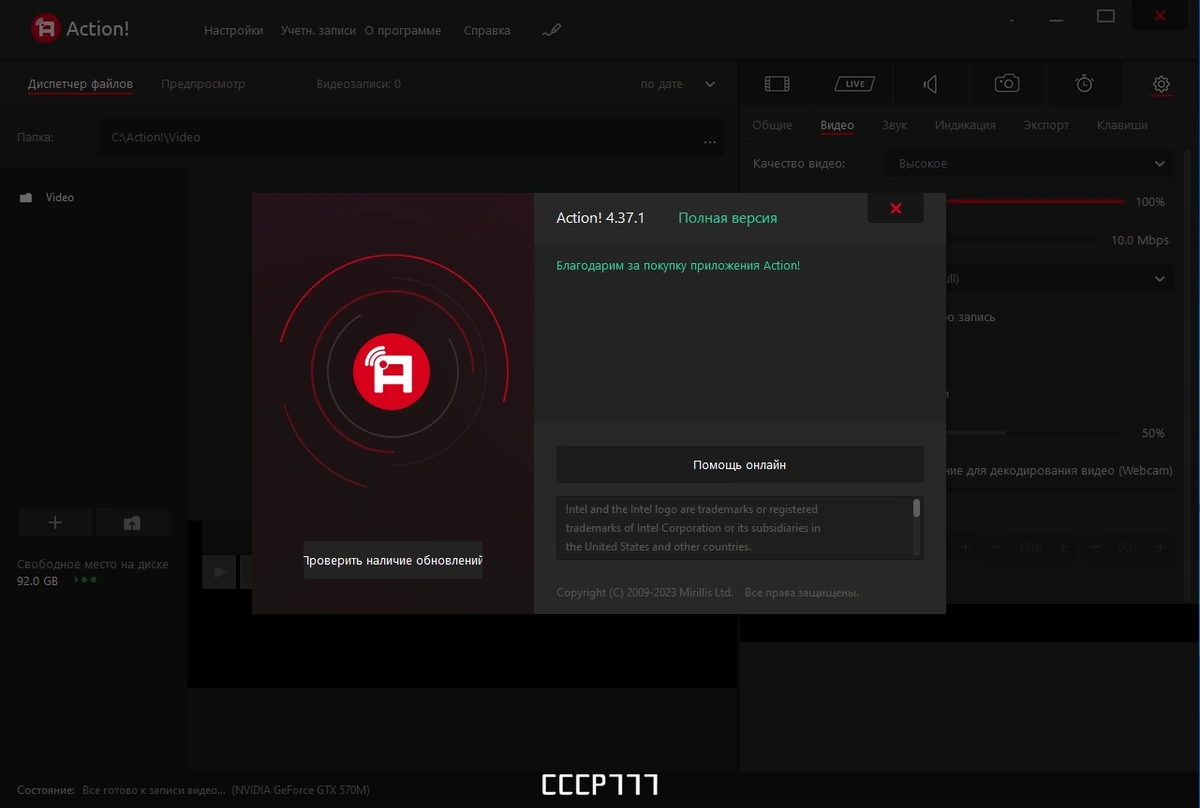Open the по дате sorting dropdown
1200x808 pixels.
678,84
